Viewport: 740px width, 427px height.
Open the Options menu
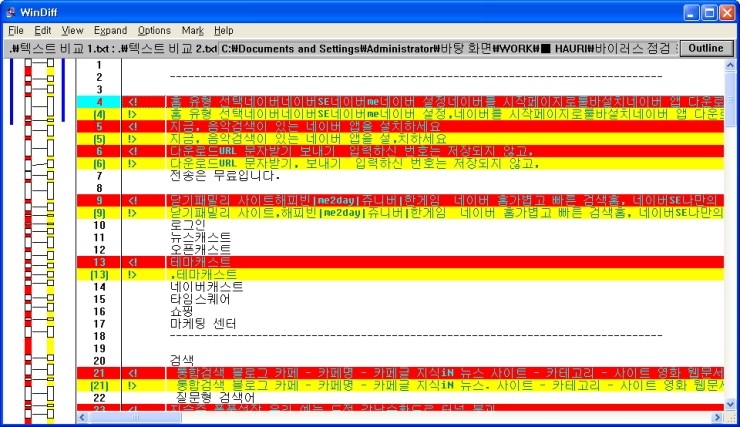(154, 31)
